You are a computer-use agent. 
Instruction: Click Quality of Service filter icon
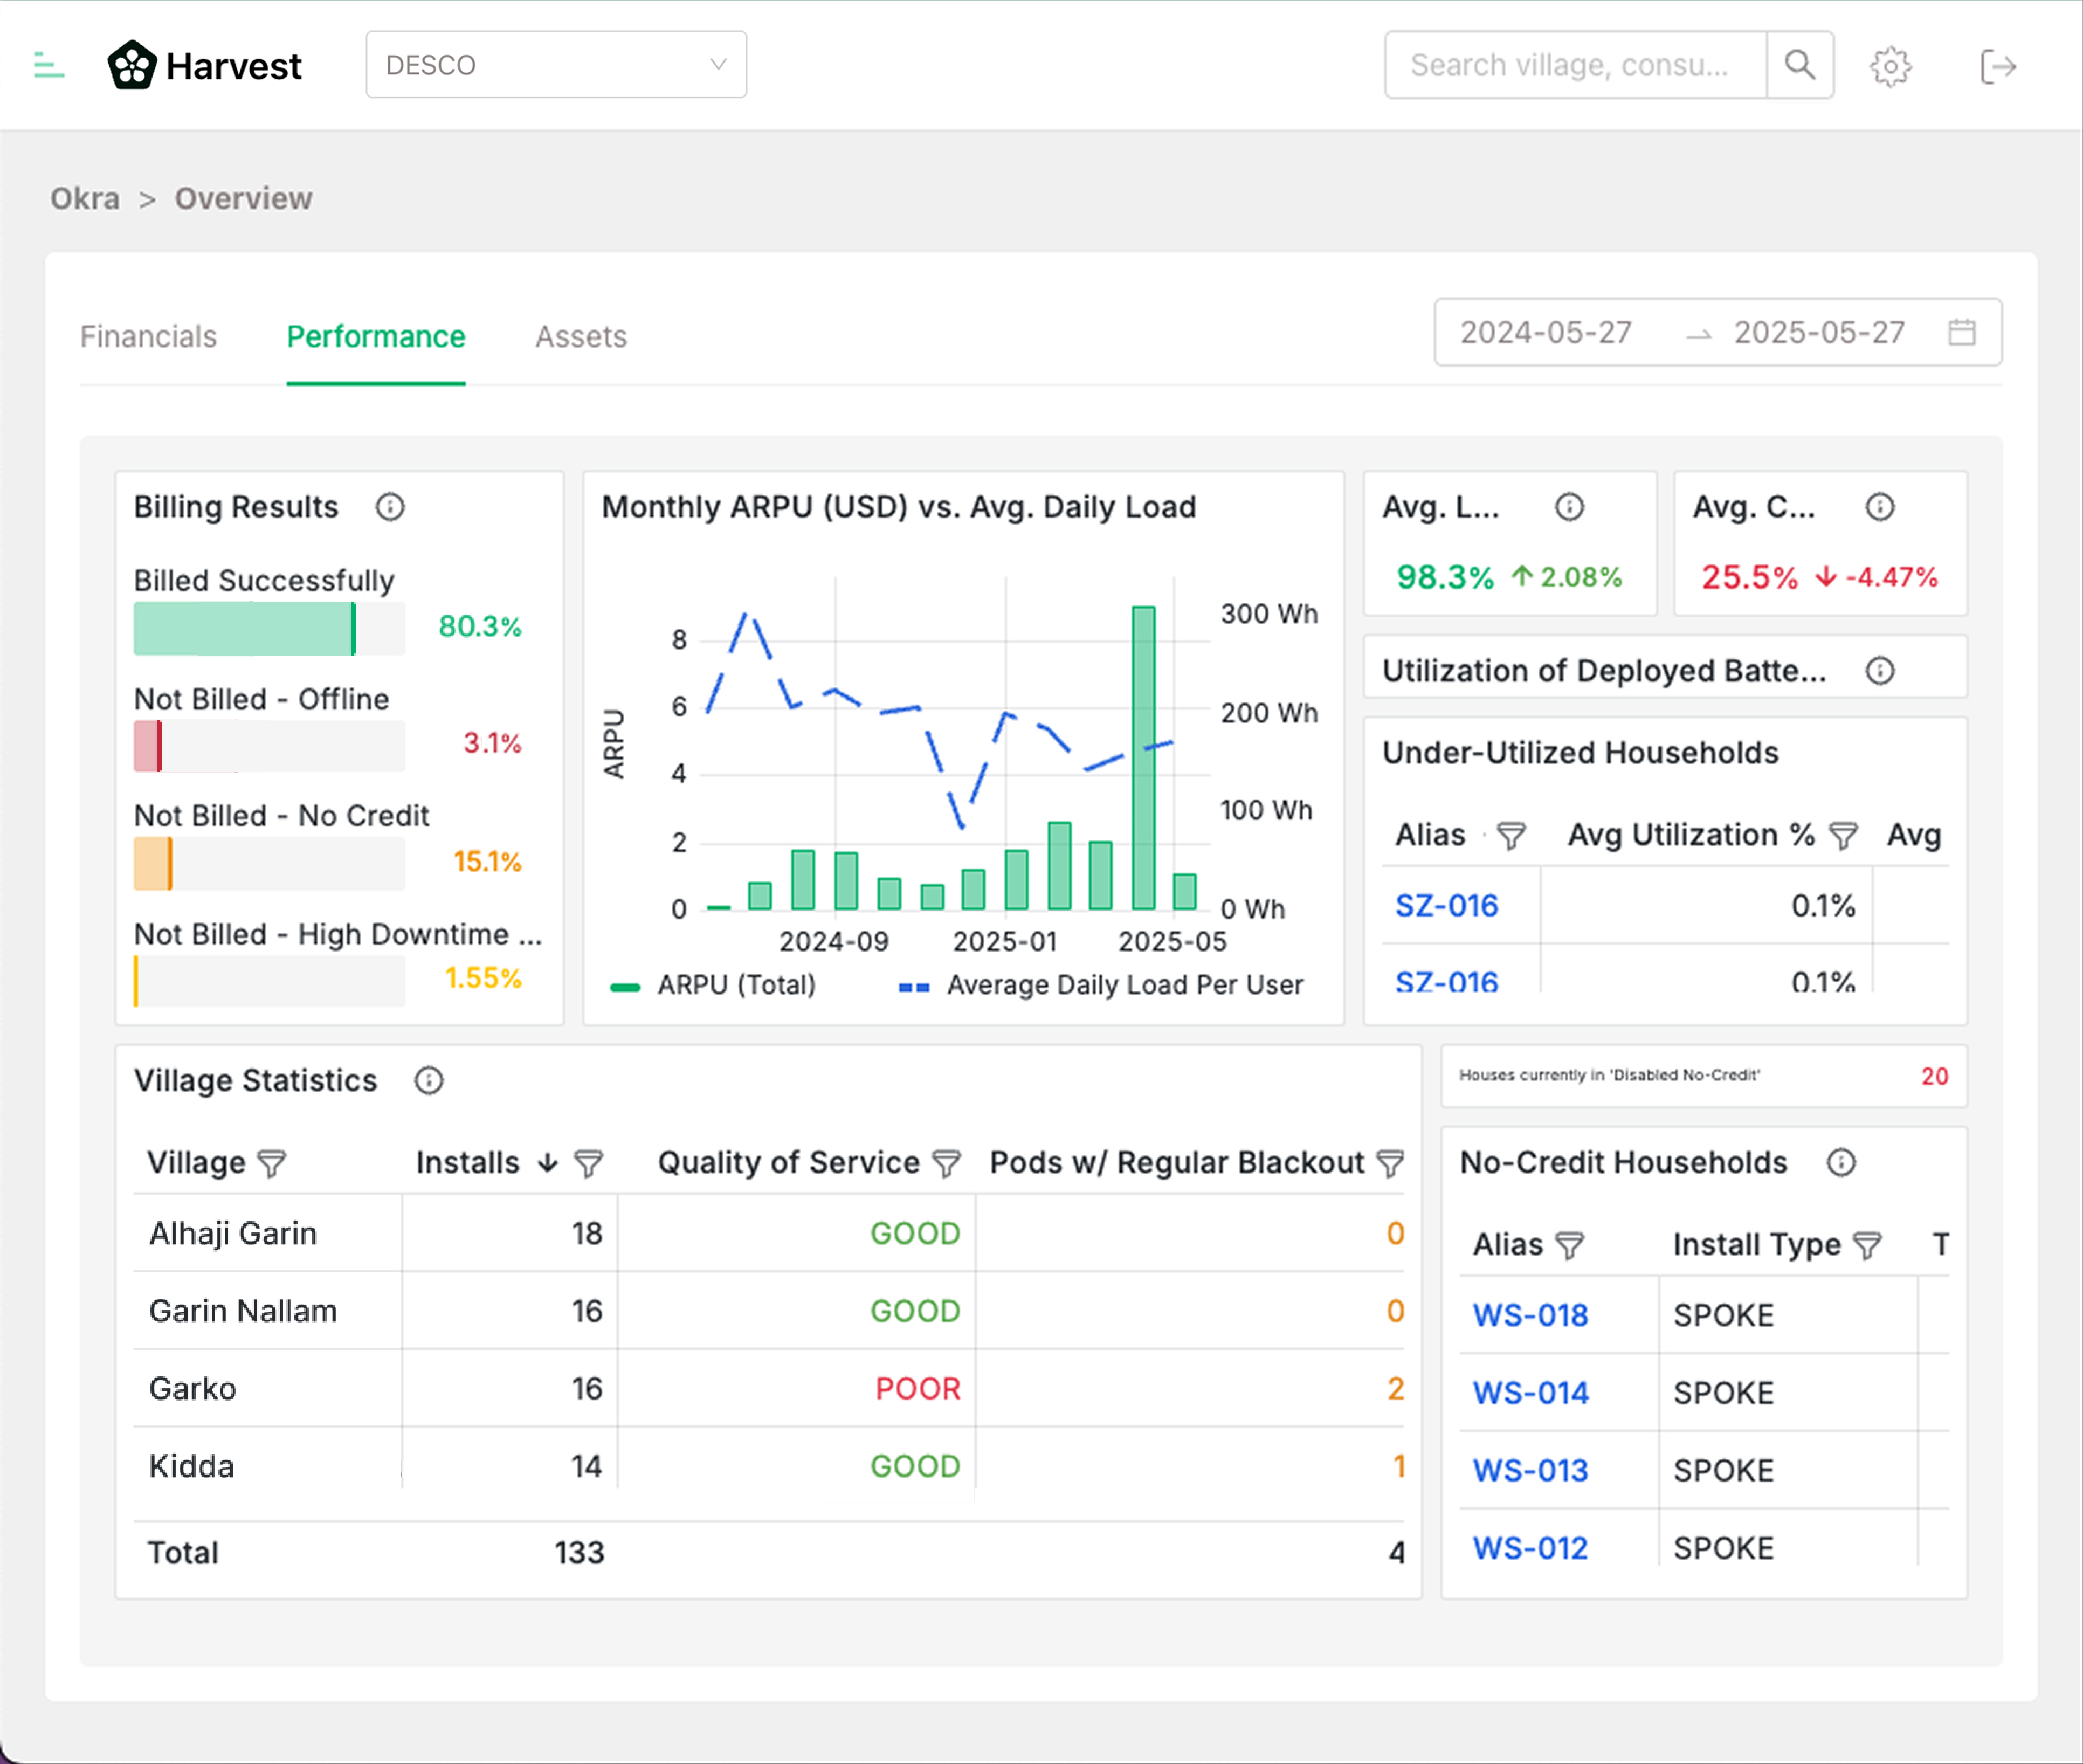(946, 1163)
